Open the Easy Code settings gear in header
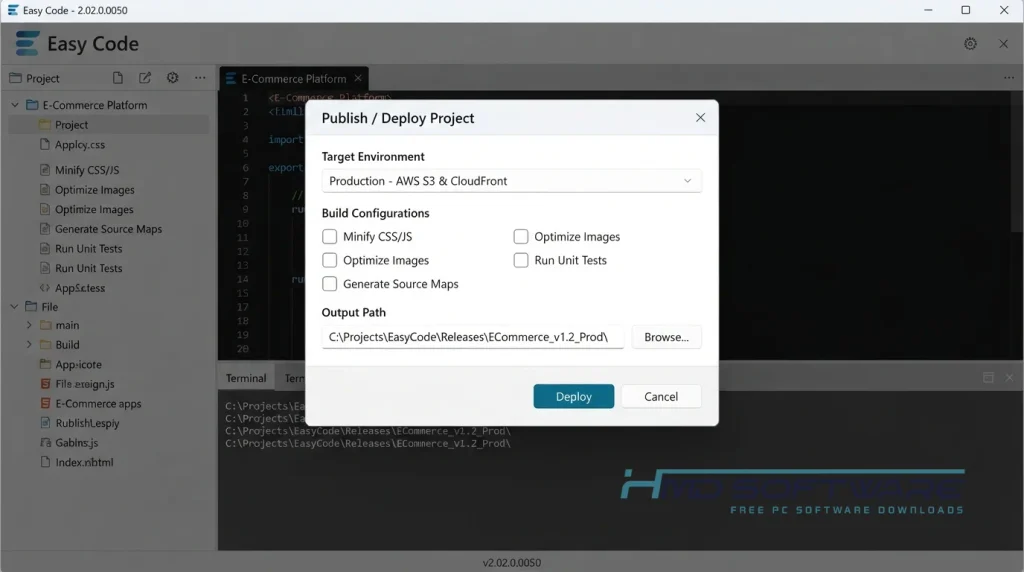Screen dimensions: 1024x572 point(970,44)
